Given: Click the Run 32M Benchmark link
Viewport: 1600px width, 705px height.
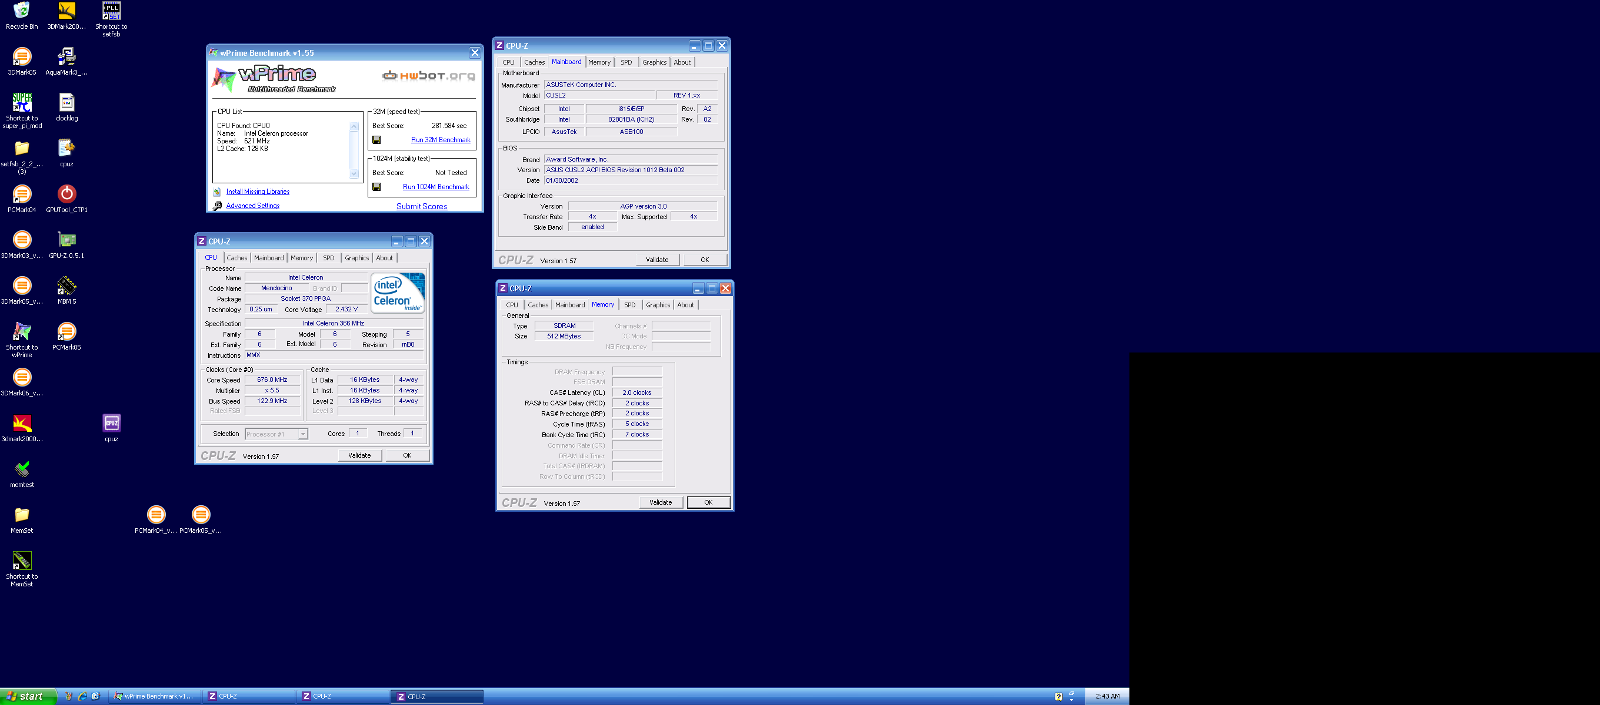Looking at the screenshot, I should 441,140.
